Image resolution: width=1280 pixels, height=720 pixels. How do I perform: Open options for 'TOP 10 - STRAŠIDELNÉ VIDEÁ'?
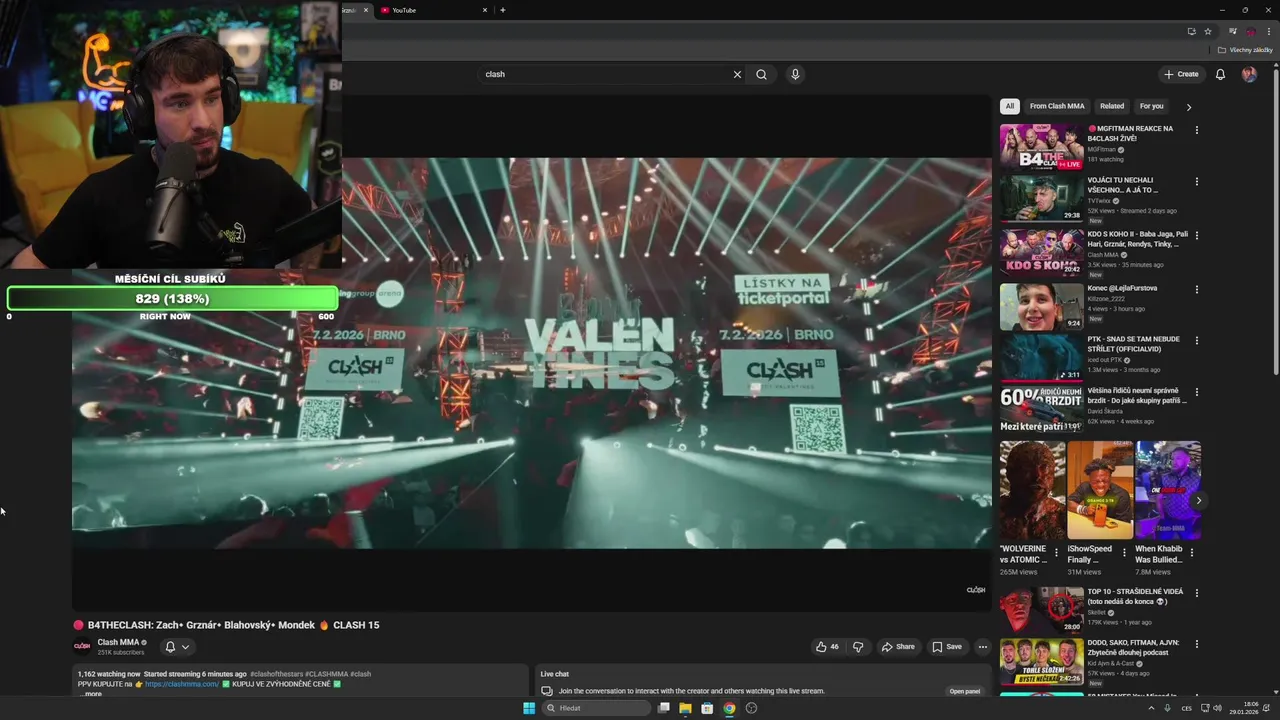point(1197,593)
